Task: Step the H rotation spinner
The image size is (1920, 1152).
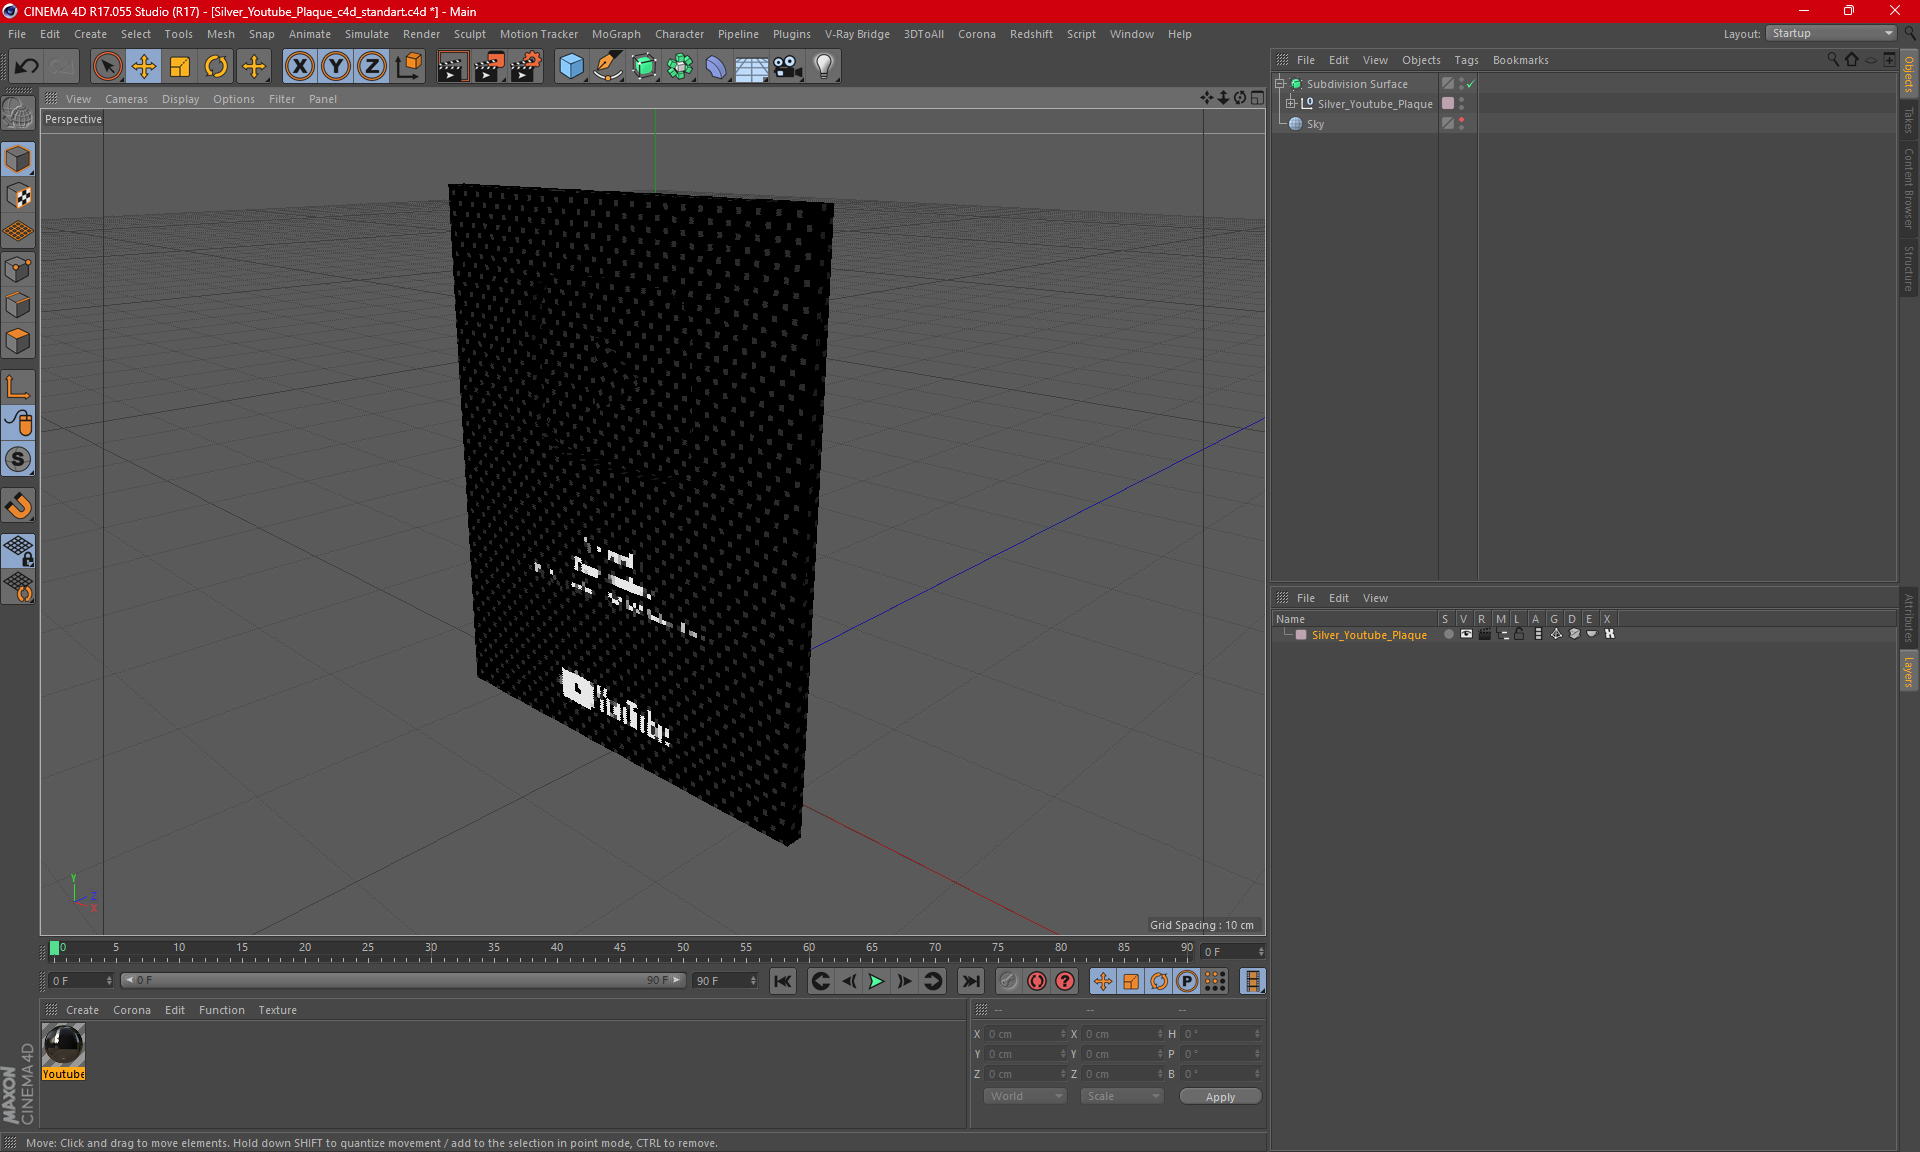Action: [x=1257, y=1034]
